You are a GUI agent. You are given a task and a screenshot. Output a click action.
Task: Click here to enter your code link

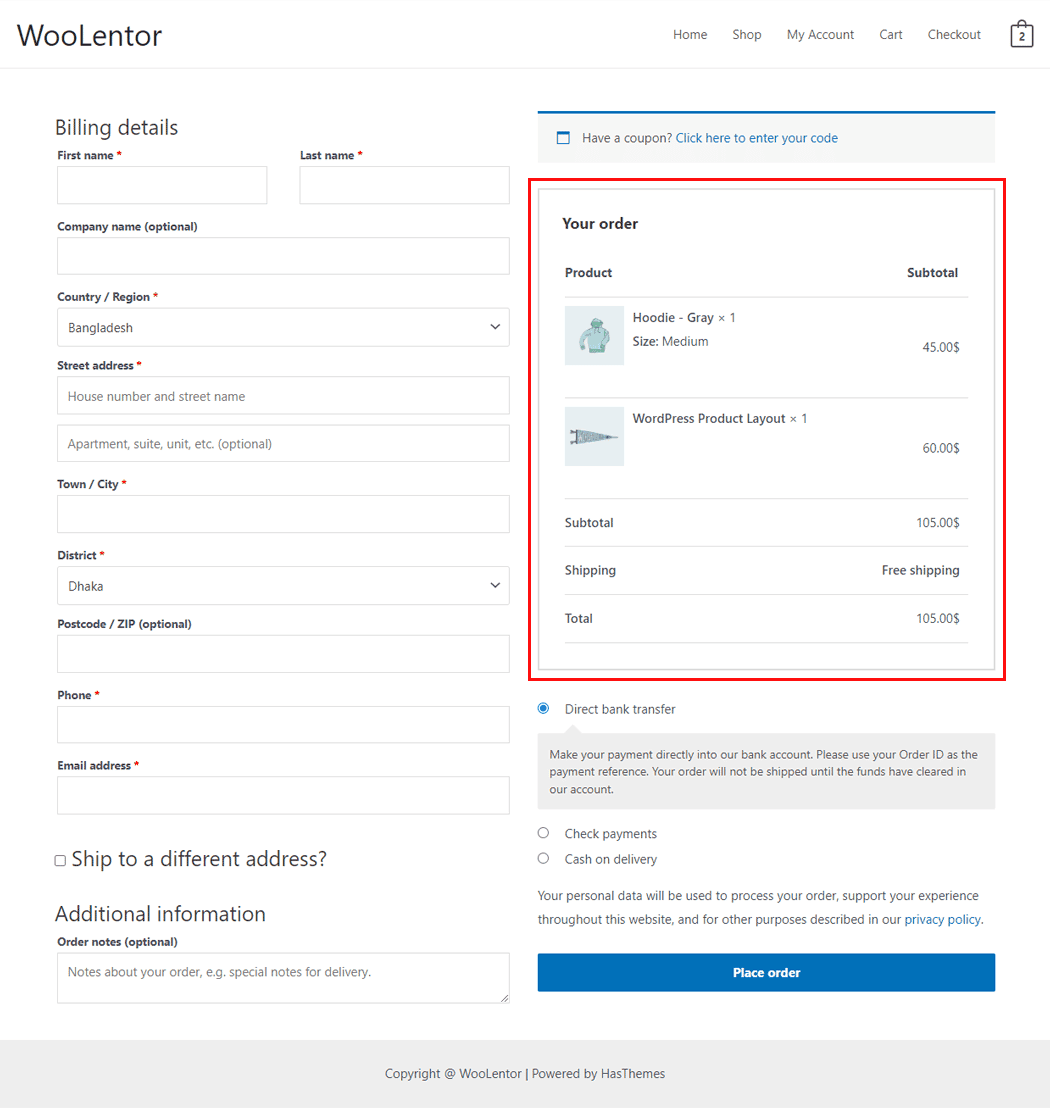click(756, 138)
